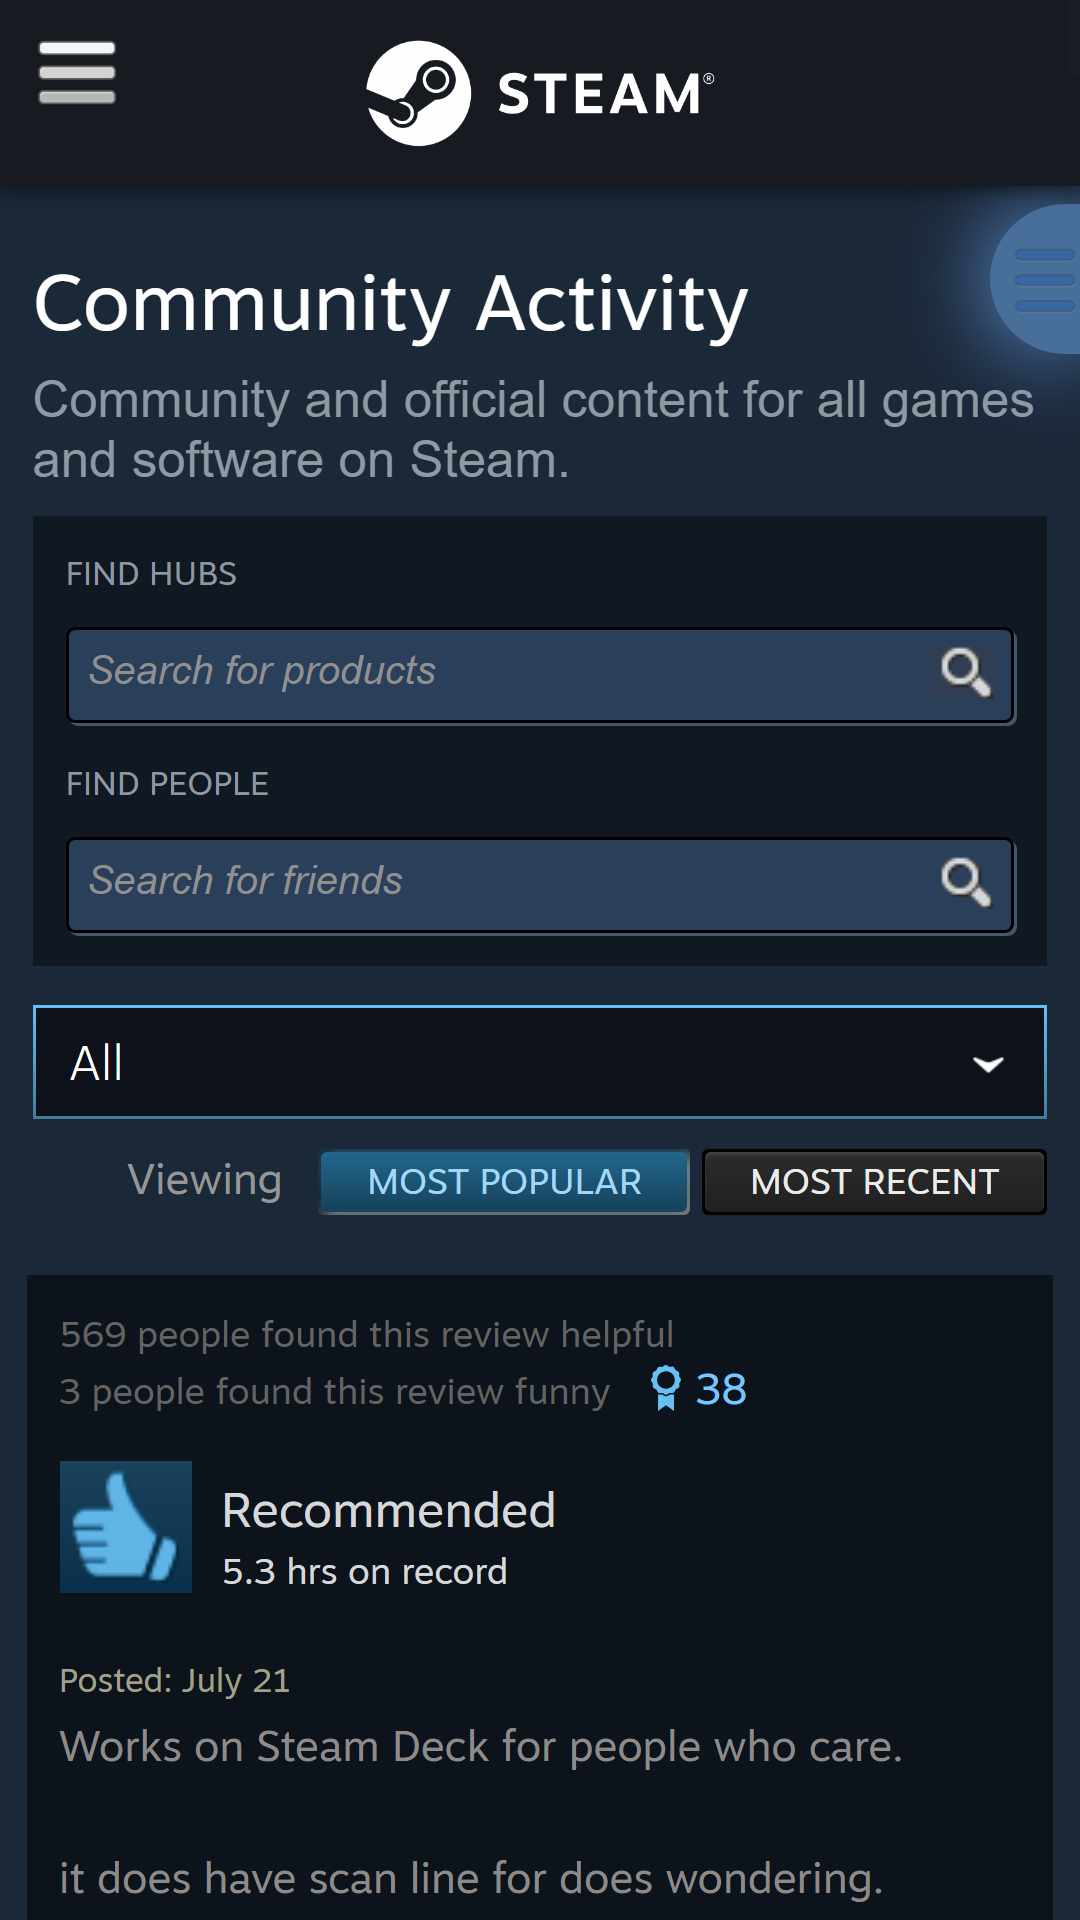
Task: Click the Recommended review title
Action: pyautogui.click(x=388, y=1510)
